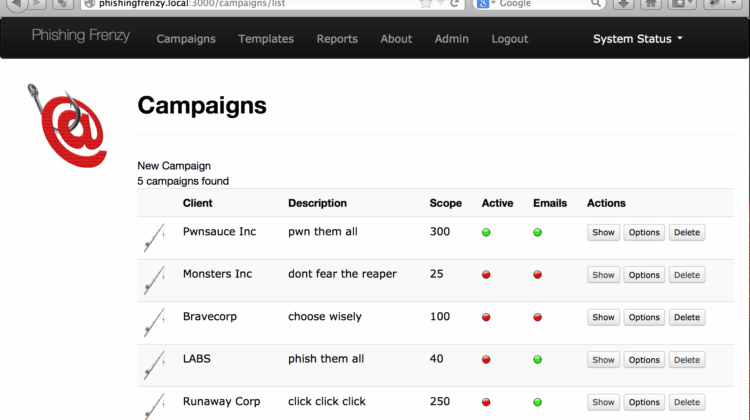Delete the LABS campaign
Screen dimensions: 750x420
[687, 360]
